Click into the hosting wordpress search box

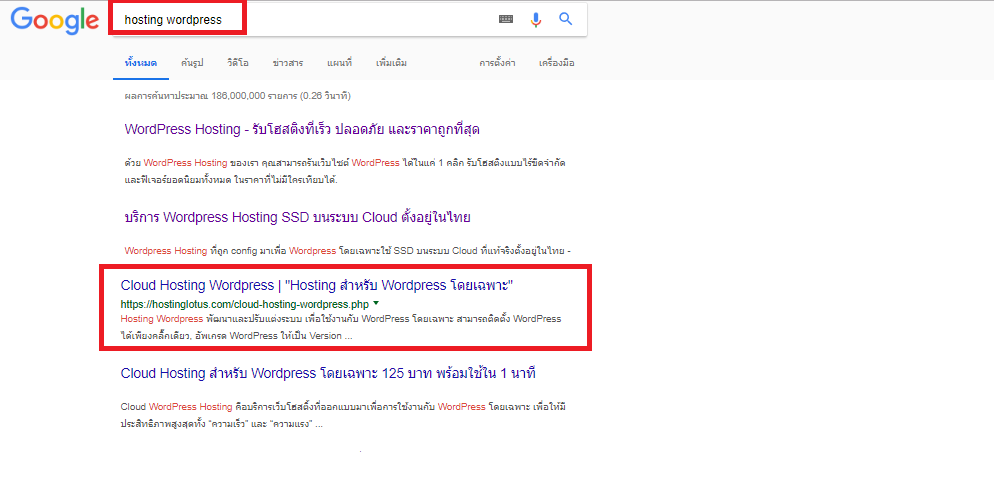pyautogui.click(x=304, y=20)
